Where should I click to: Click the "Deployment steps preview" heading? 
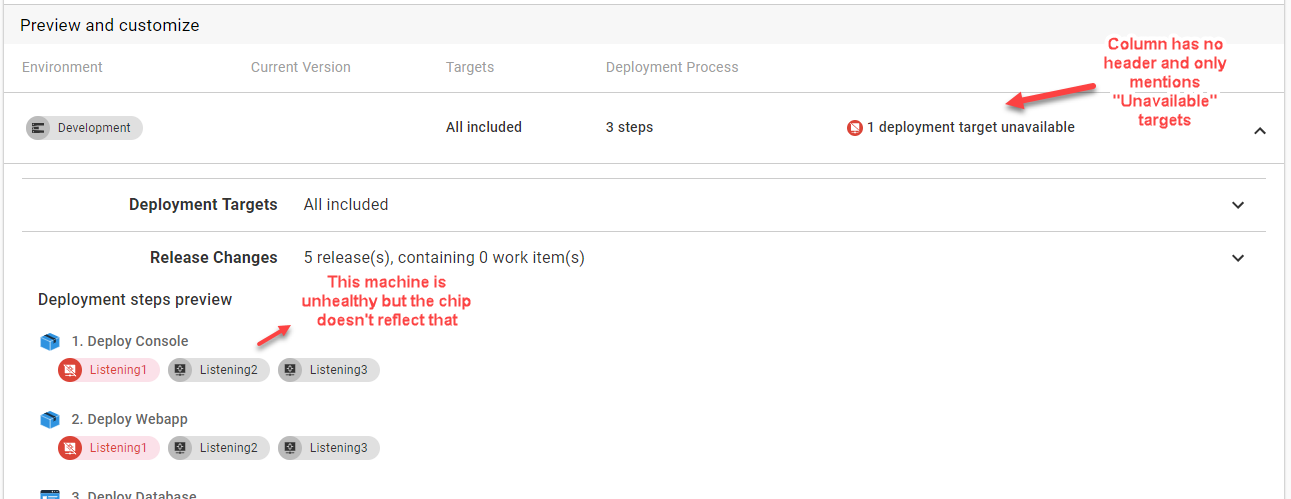coord(135,300)
